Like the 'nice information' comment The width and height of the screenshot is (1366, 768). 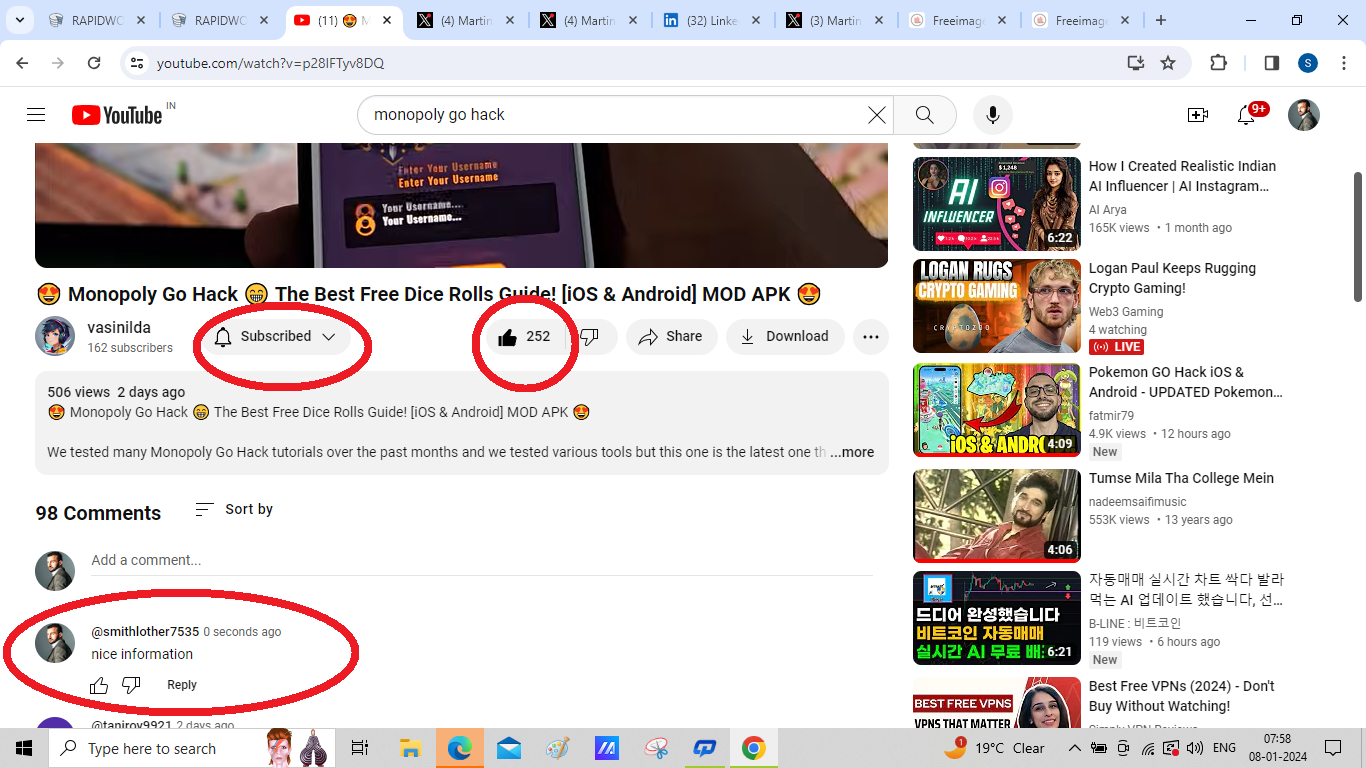(99, 685)
